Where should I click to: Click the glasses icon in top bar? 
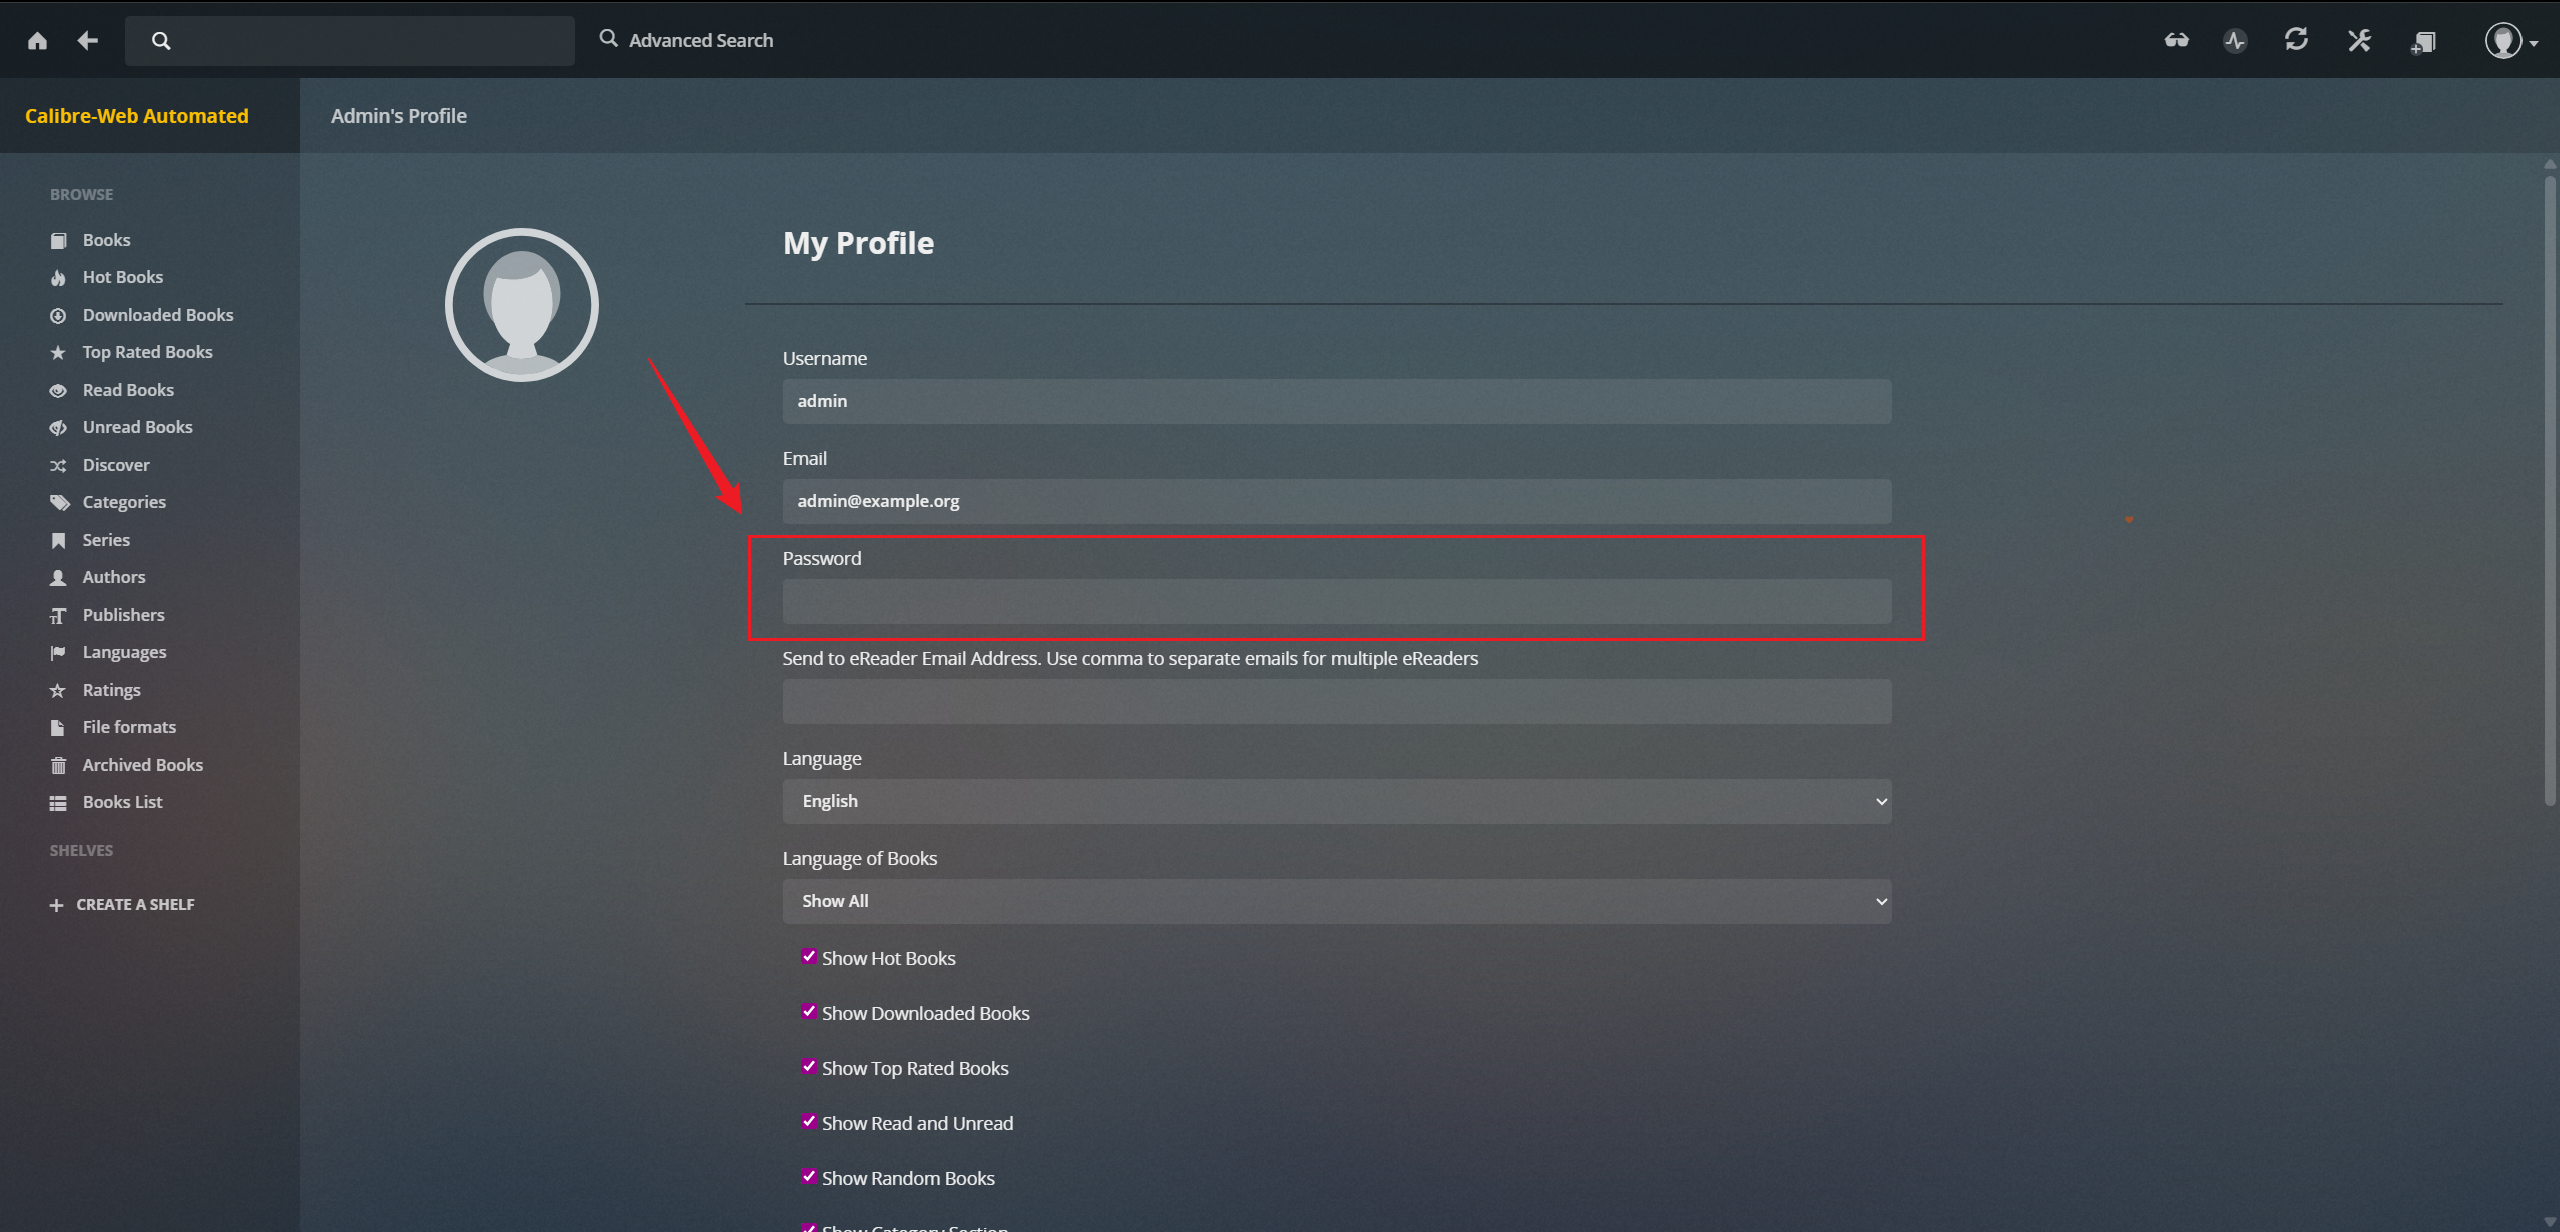2176,41
